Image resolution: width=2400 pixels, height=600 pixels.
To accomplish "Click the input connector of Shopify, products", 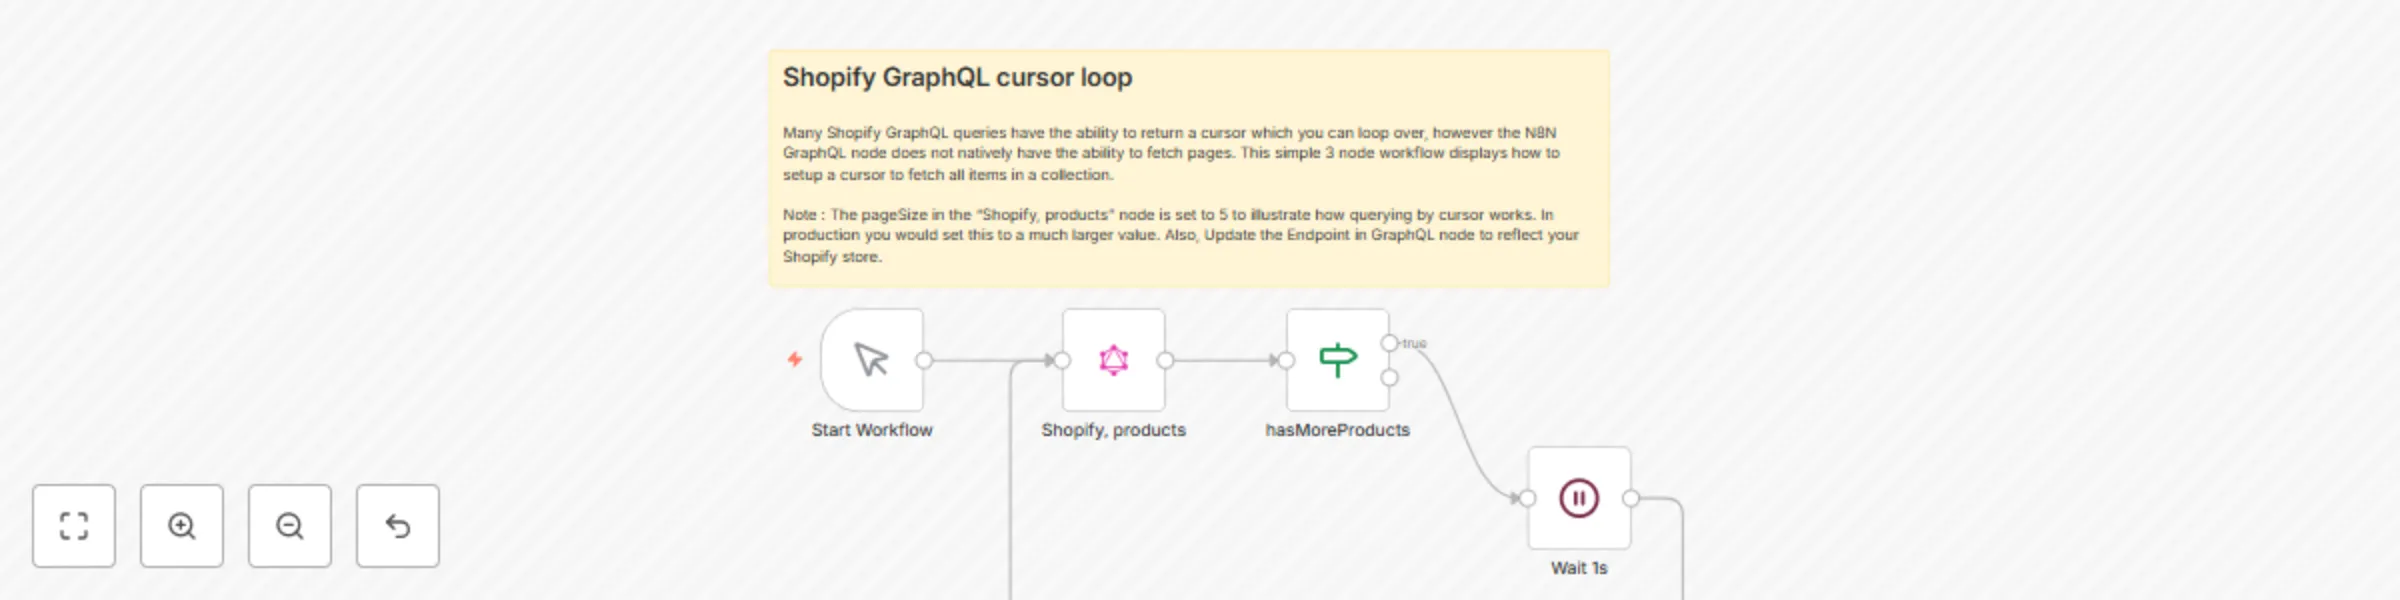I will click(x=1062, y=360).
